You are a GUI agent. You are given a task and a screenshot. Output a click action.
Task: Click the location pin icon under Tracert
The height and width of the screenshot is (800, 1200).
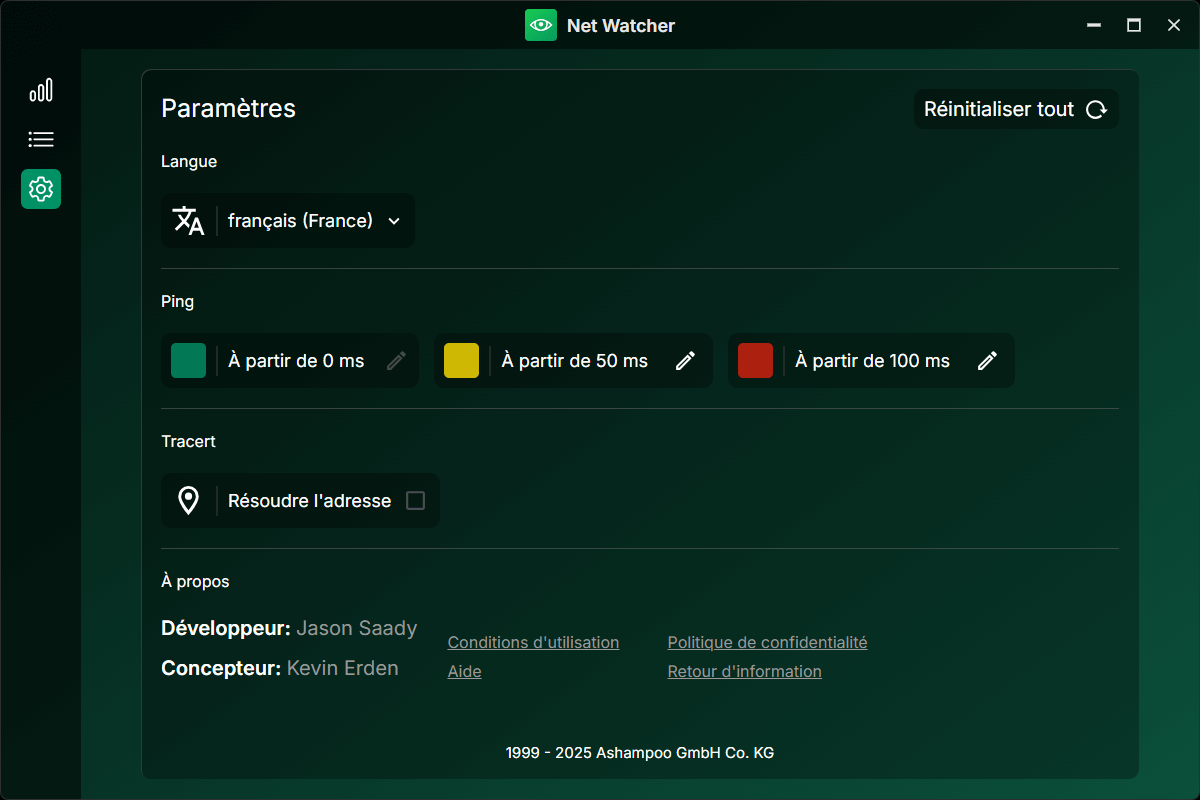pos(188,500)
